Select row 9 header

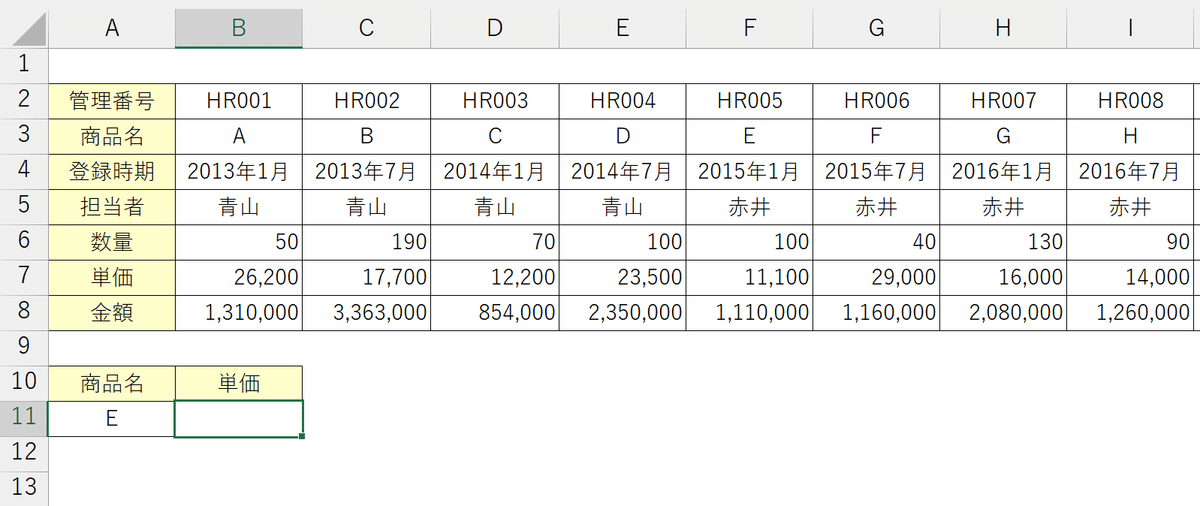[x=24, y=347]
